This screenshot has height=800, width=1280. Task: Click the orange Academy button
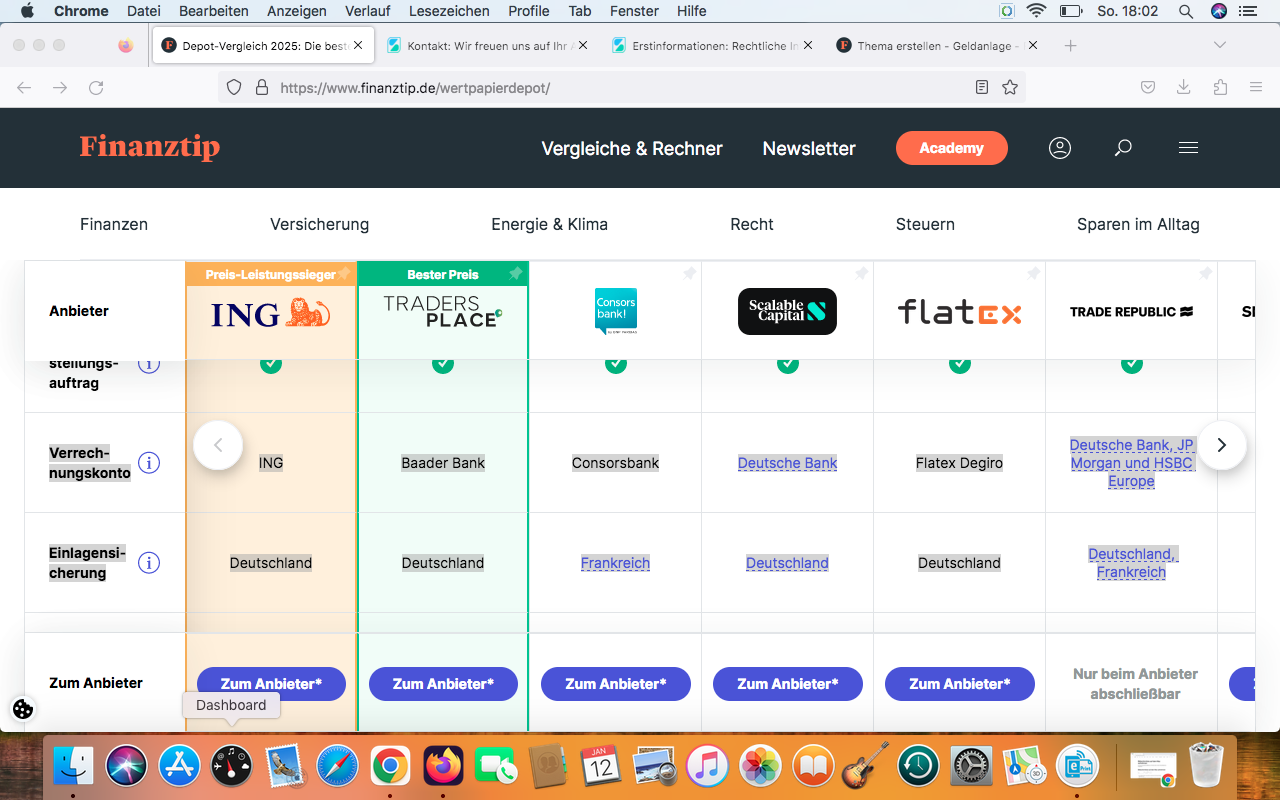point(951,148)
